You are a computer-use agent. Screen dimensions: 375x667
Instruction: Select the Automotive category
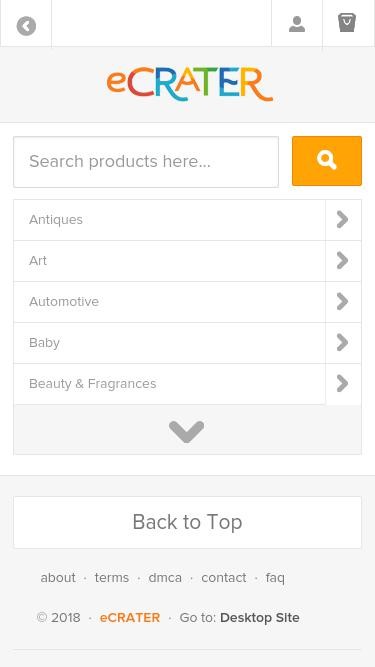[170, 302]
